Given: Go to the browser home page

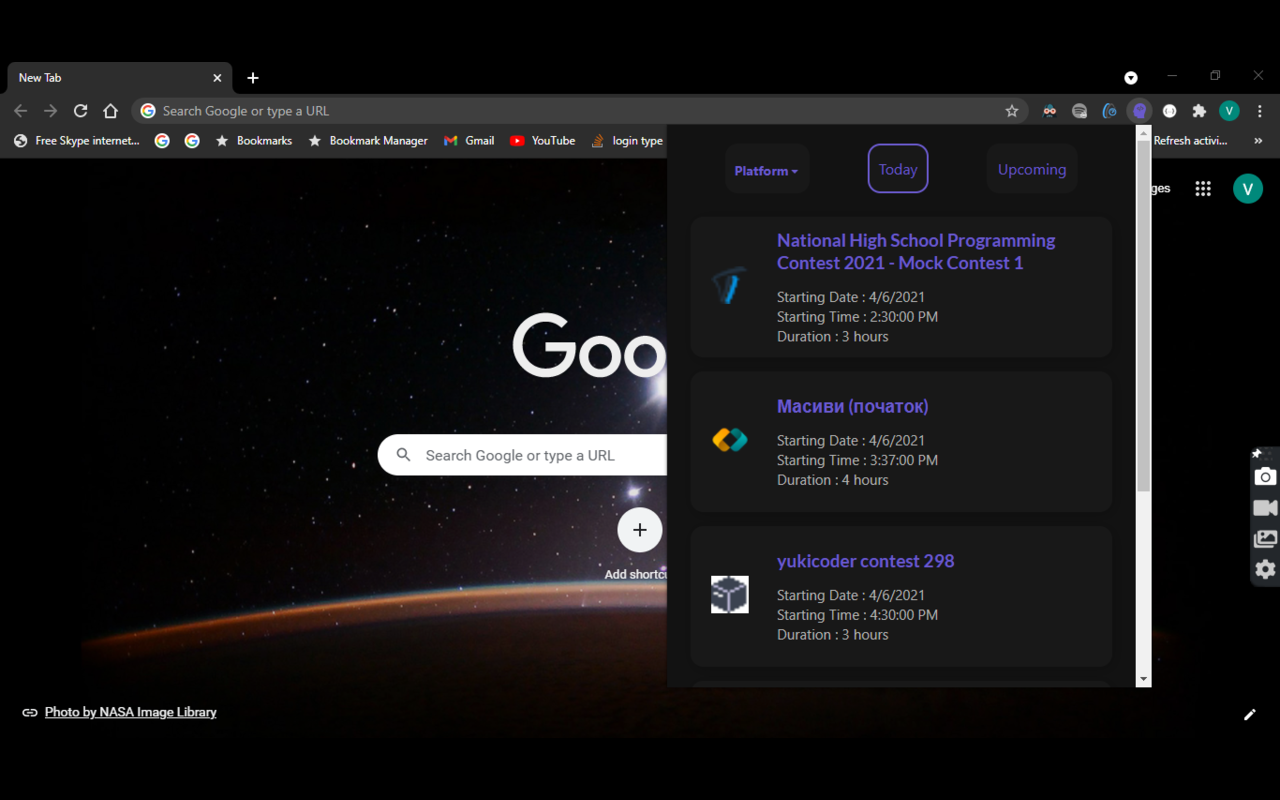Looking at the screenshot, I should (111, 111).
